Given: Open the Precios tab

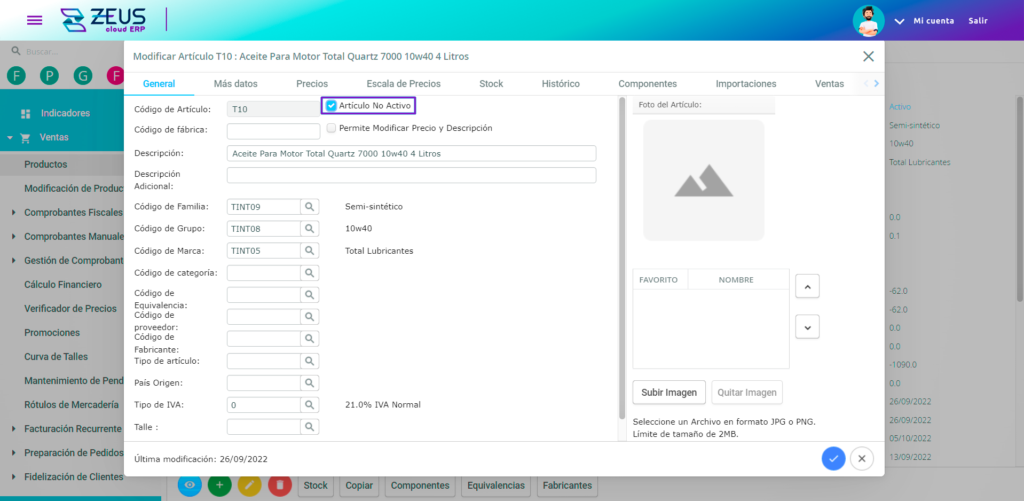Looking at the screenshot, I should tap(312, 84).
